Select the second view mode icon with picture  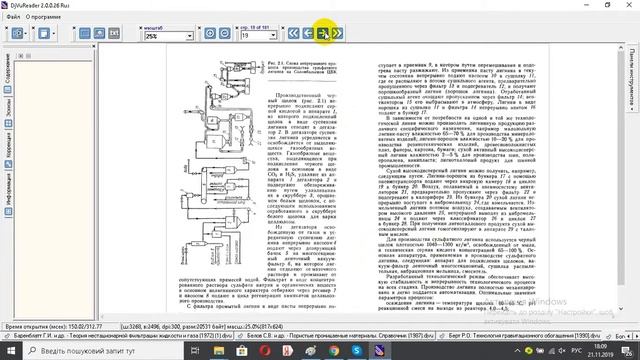point(99,33)
